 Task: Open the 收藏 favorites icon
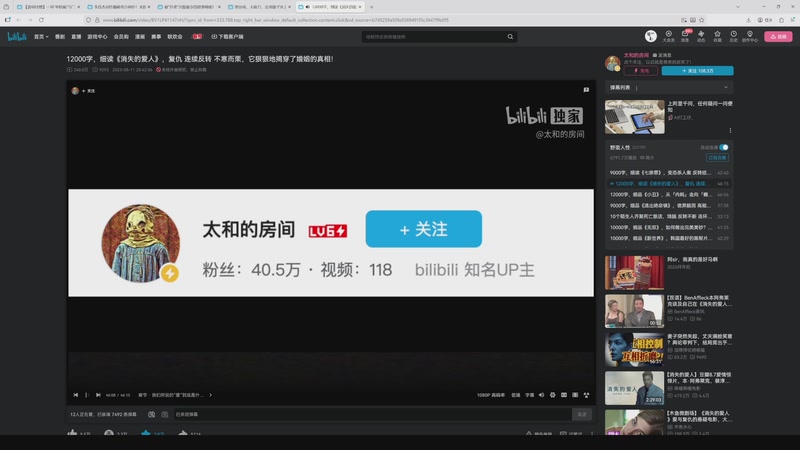tap(717, 36)
